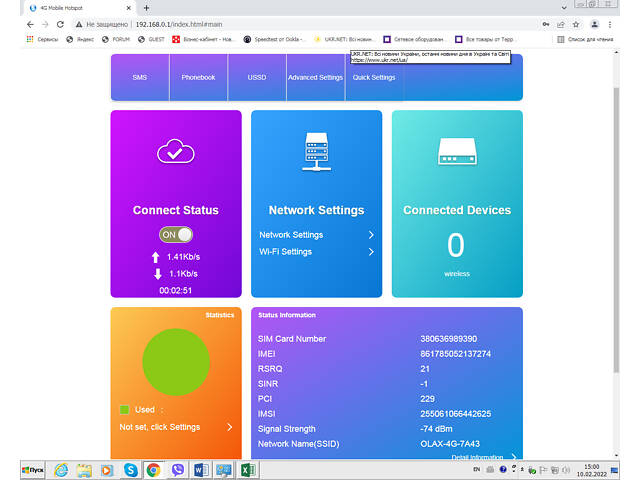Open the SMS tab
This screenshot has height=480, width=640.
[139, 77]
